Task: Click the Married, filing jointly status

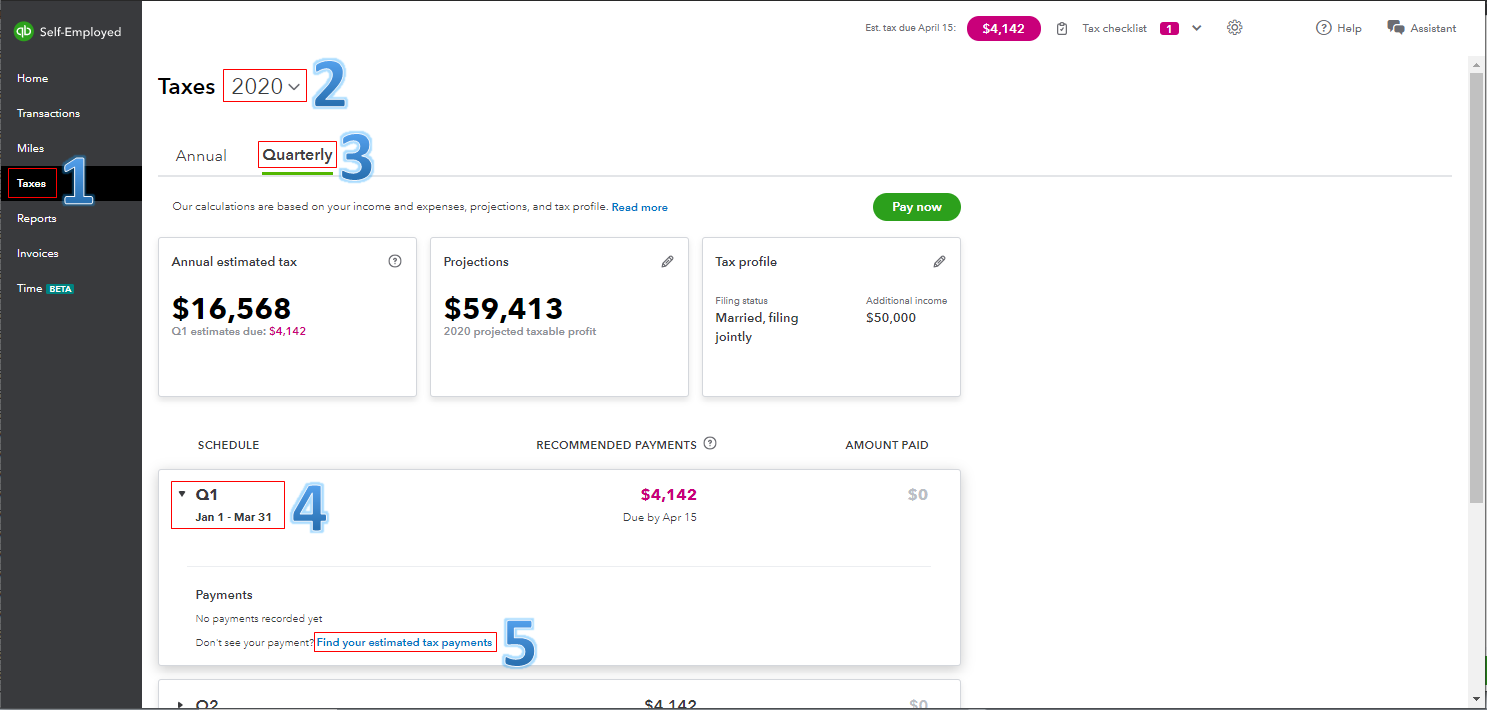Action: 757,327
